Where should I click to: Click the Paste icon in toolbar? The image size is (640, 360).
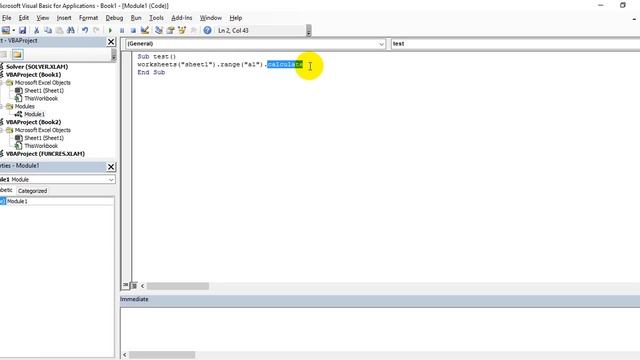coord(60,30)
